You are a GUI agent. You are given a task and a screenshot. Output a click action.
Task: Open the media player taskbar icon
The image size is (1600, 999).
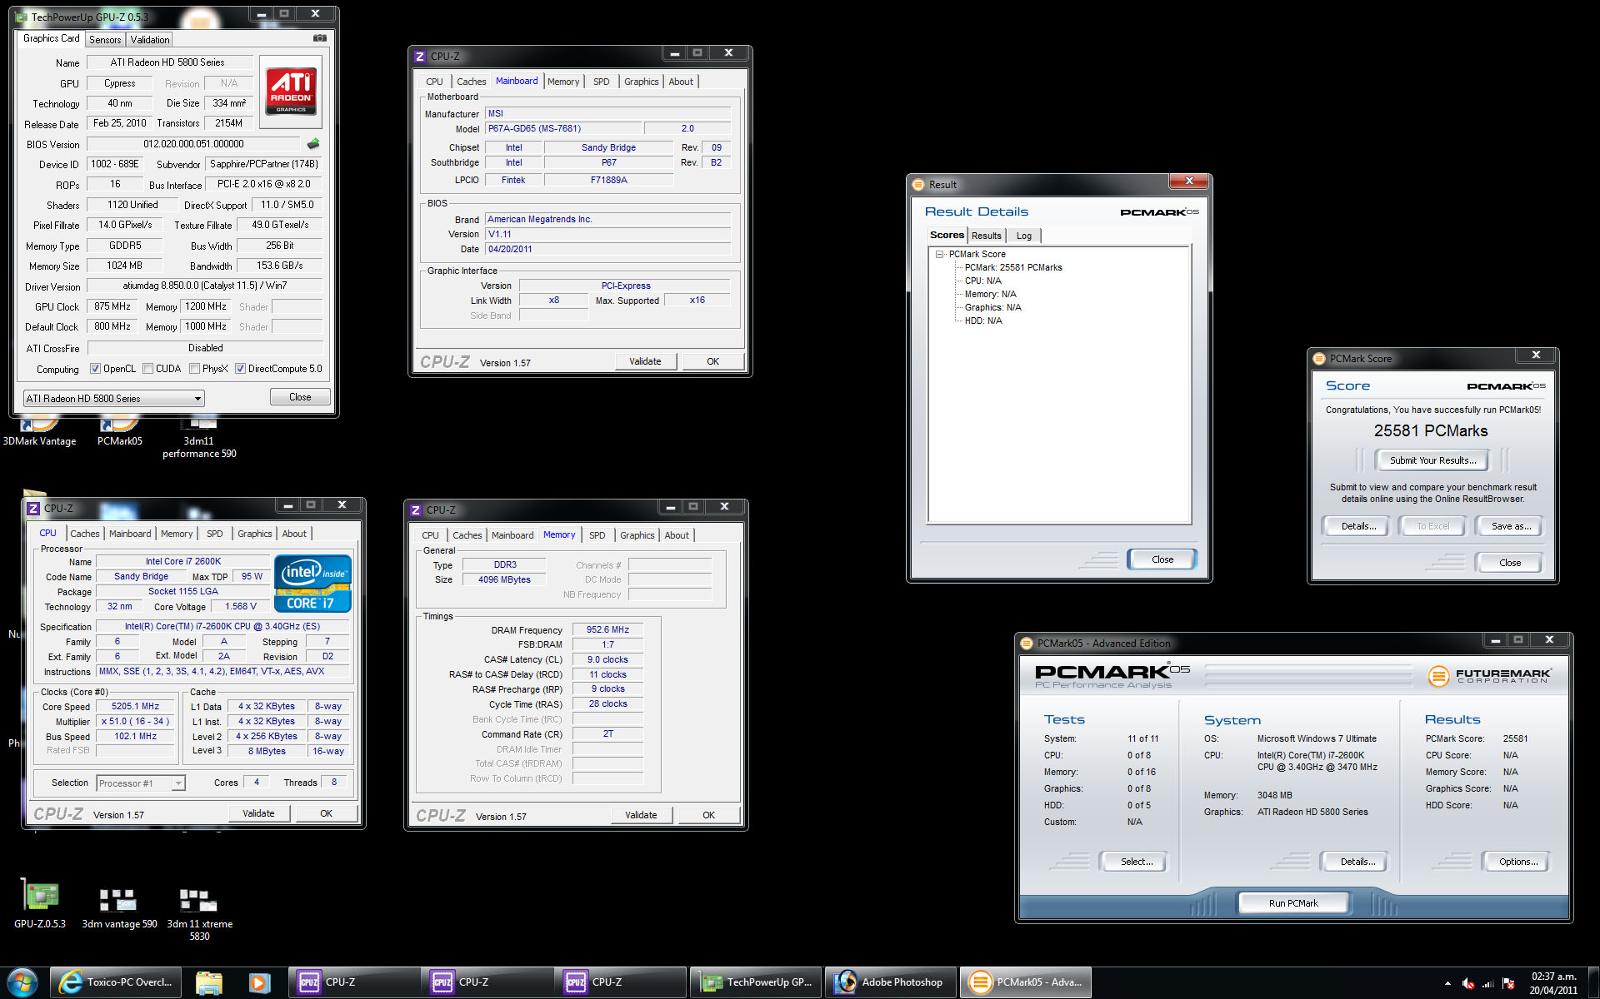(259, 982)
